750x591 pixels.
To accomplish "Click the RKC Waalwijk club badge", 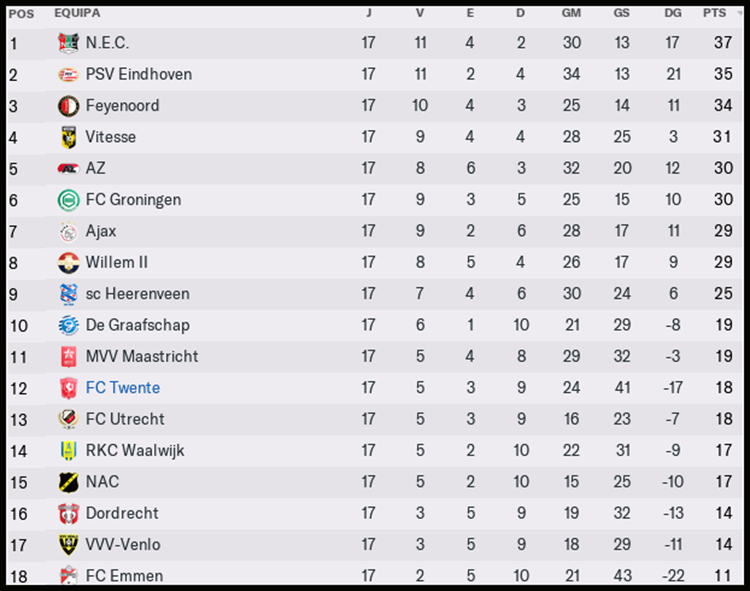I will [x=68, y=450].
